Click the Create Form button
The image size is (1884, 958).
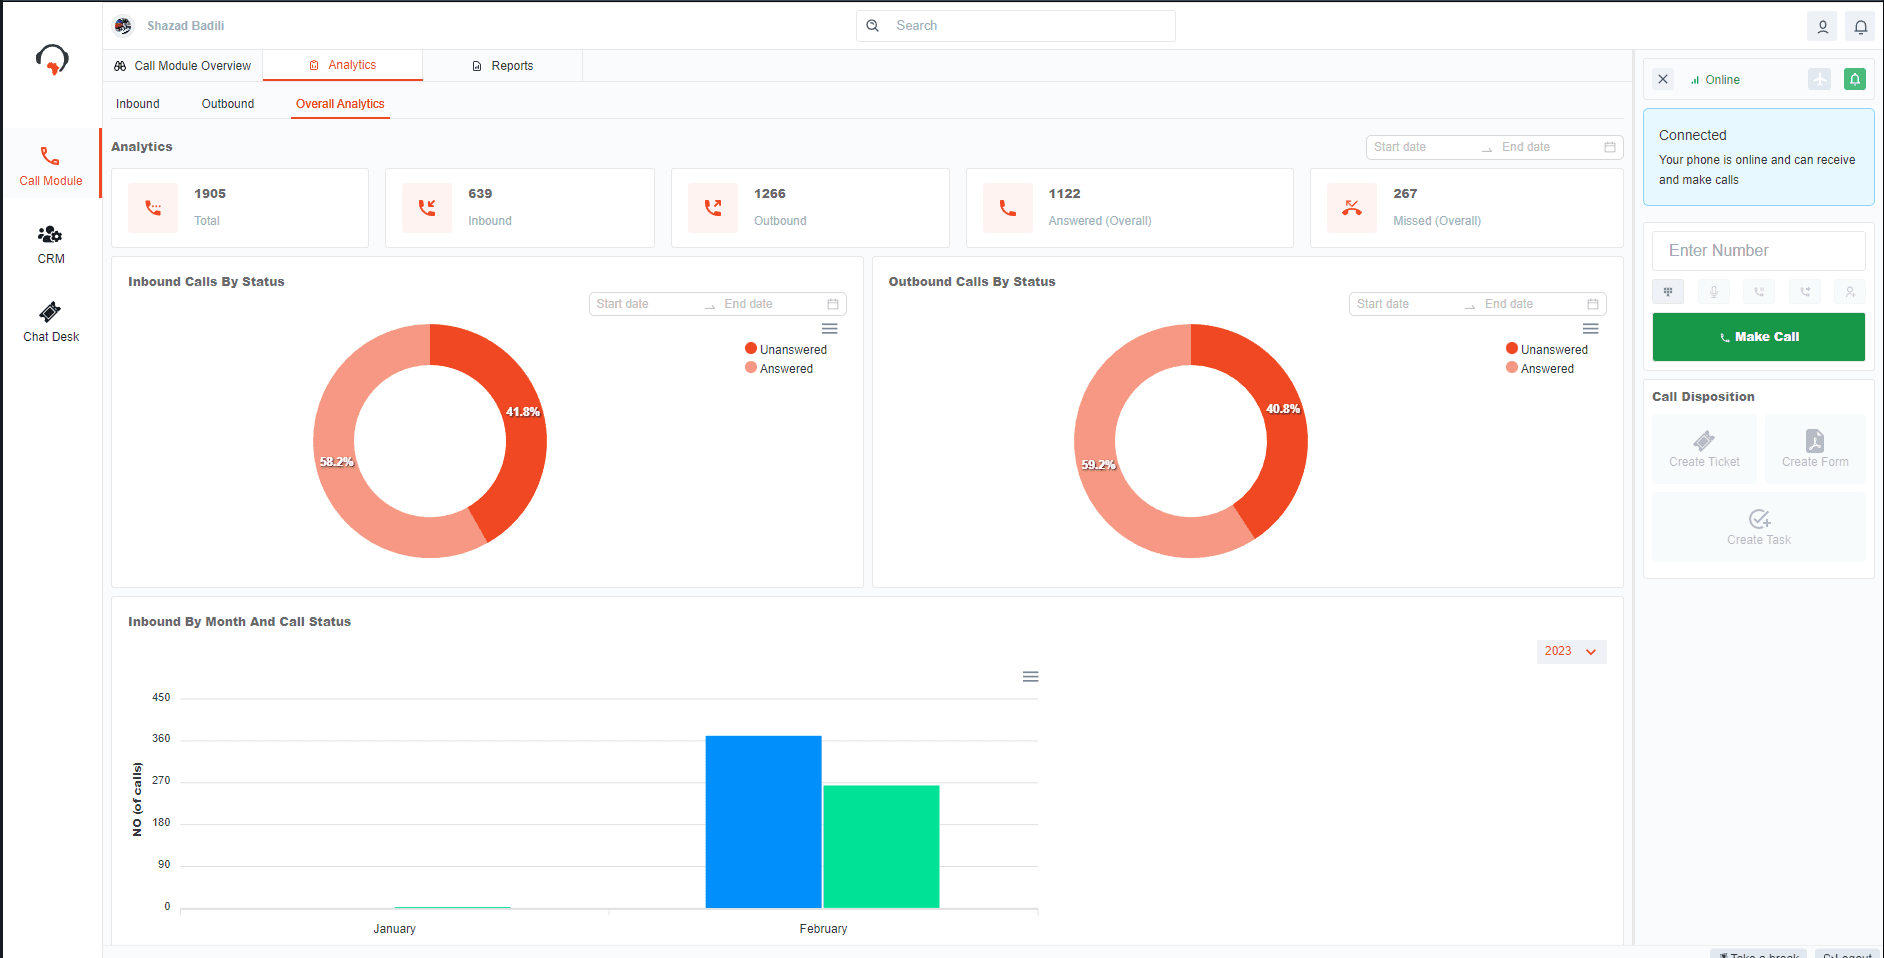click(1814, 449)
